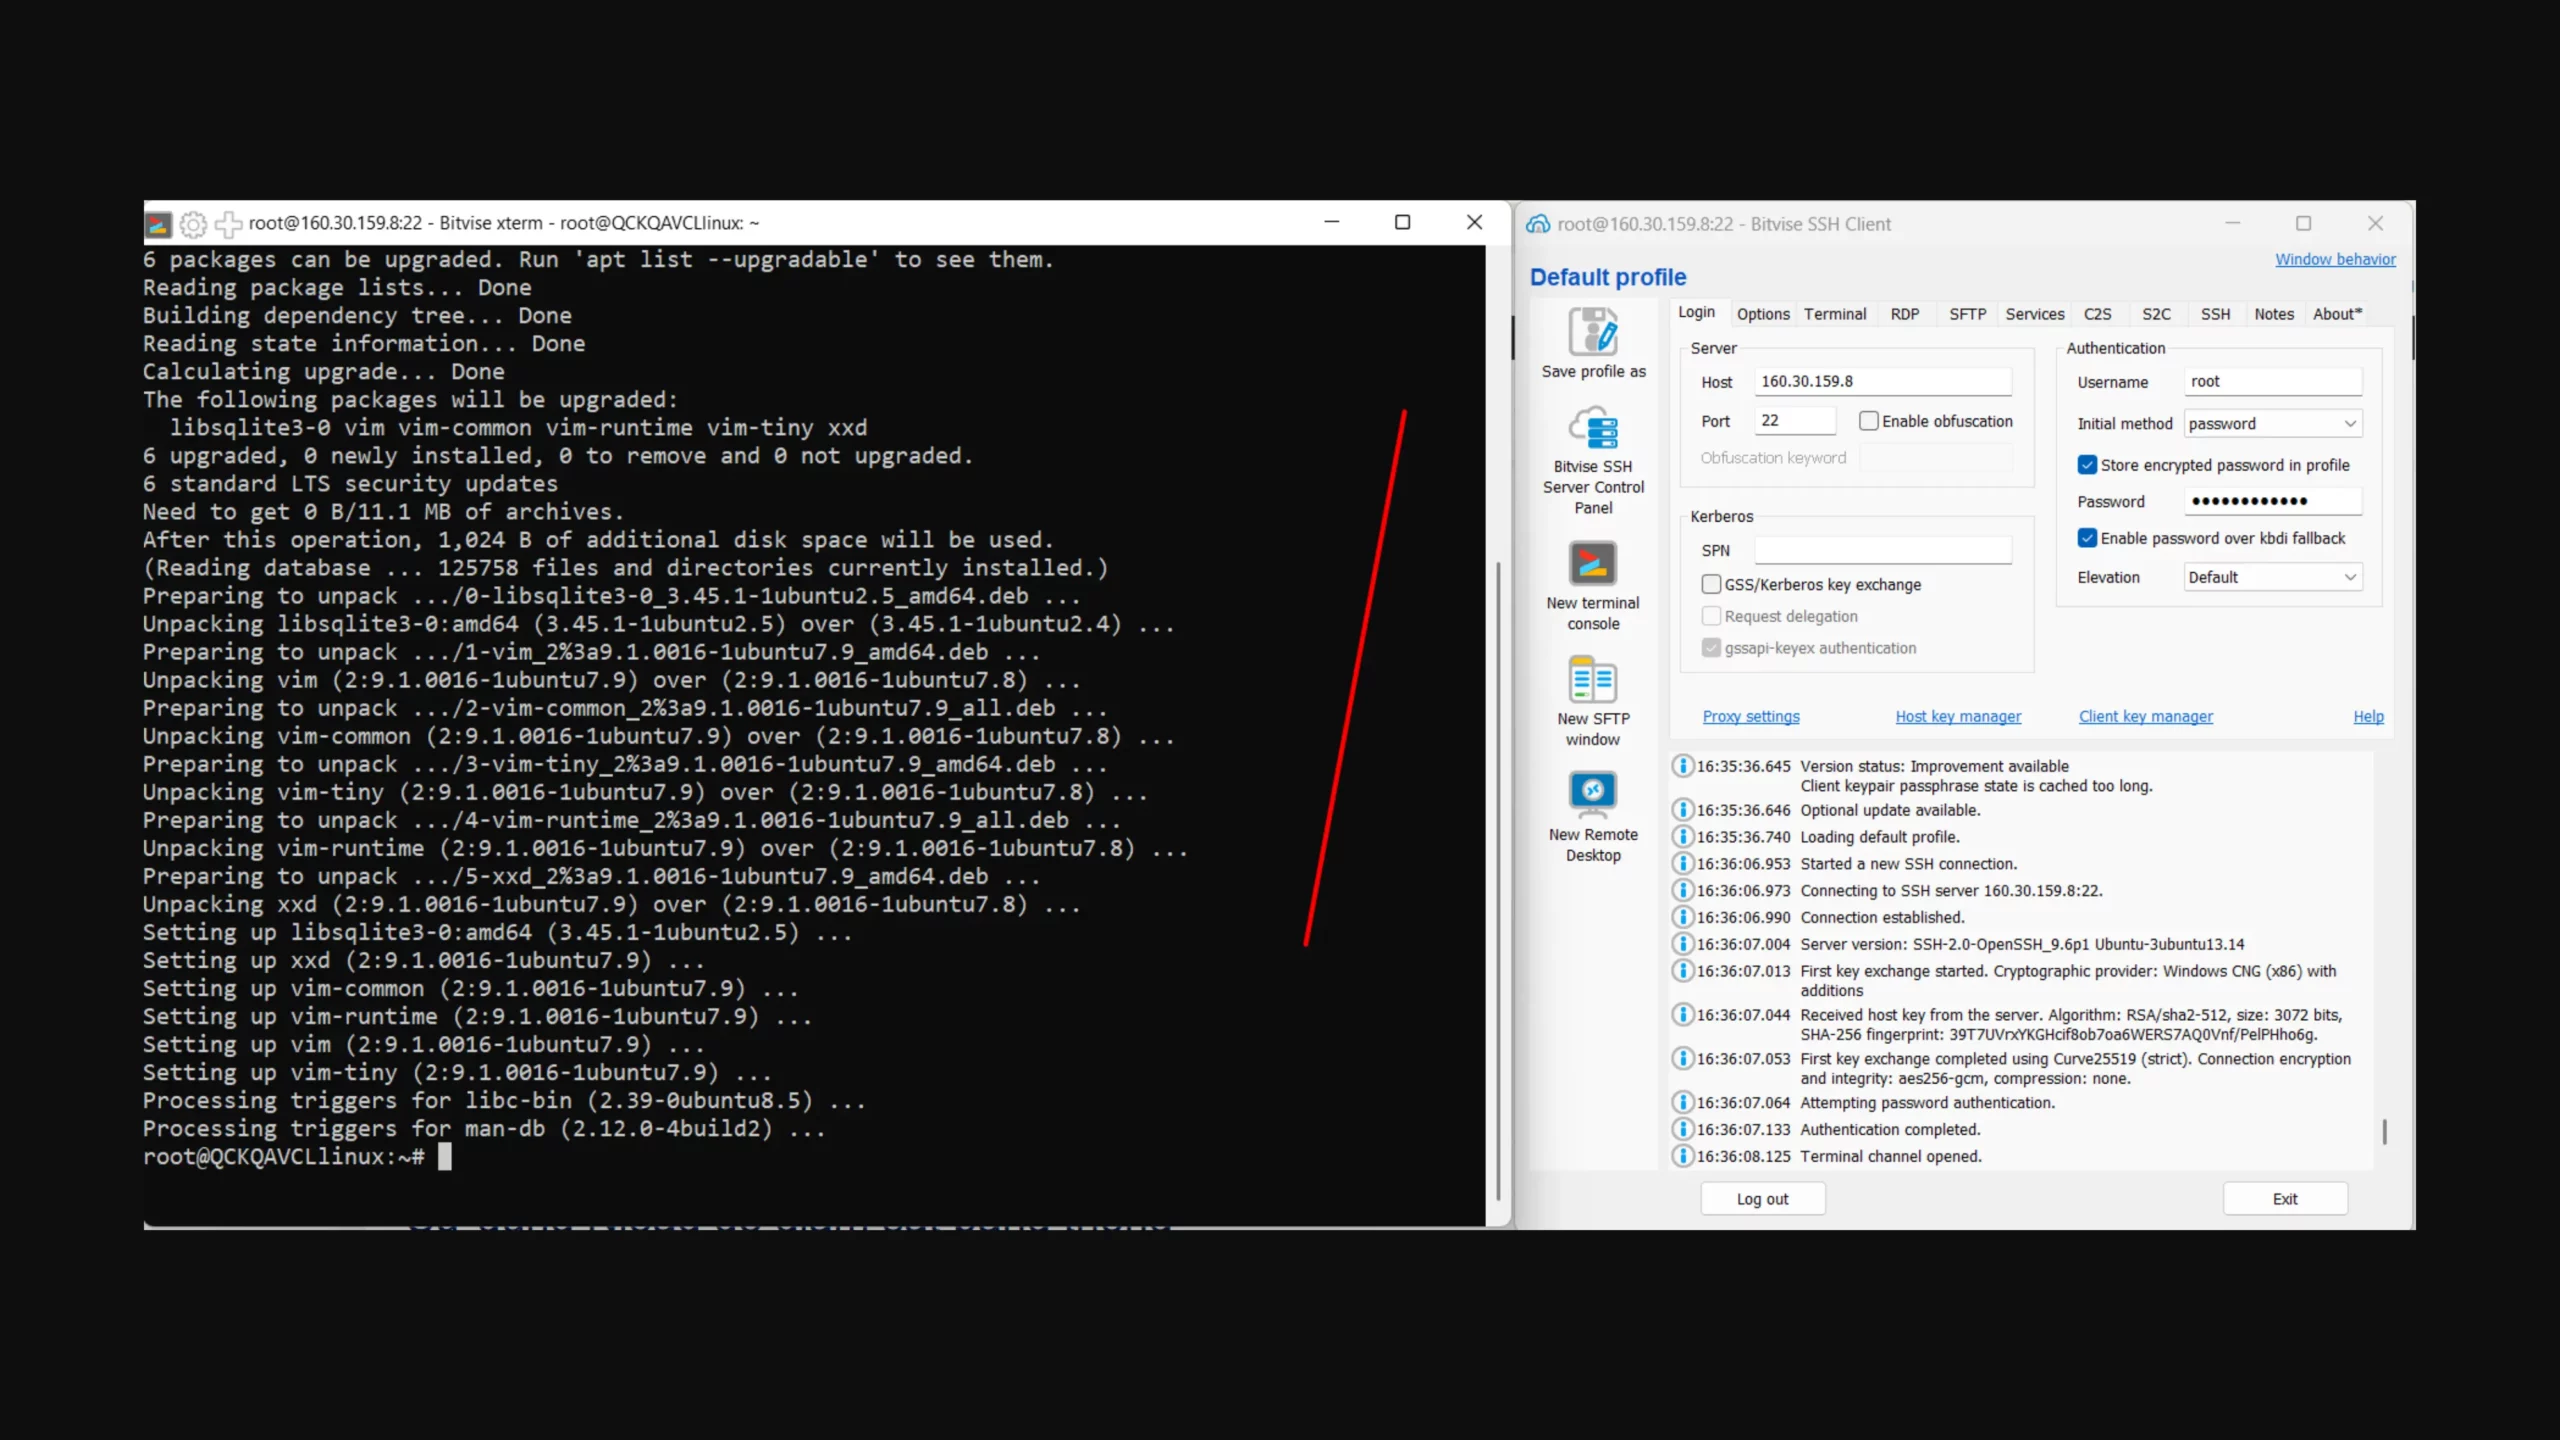
Task: Click the Password input field
Action: [2272, 501]
